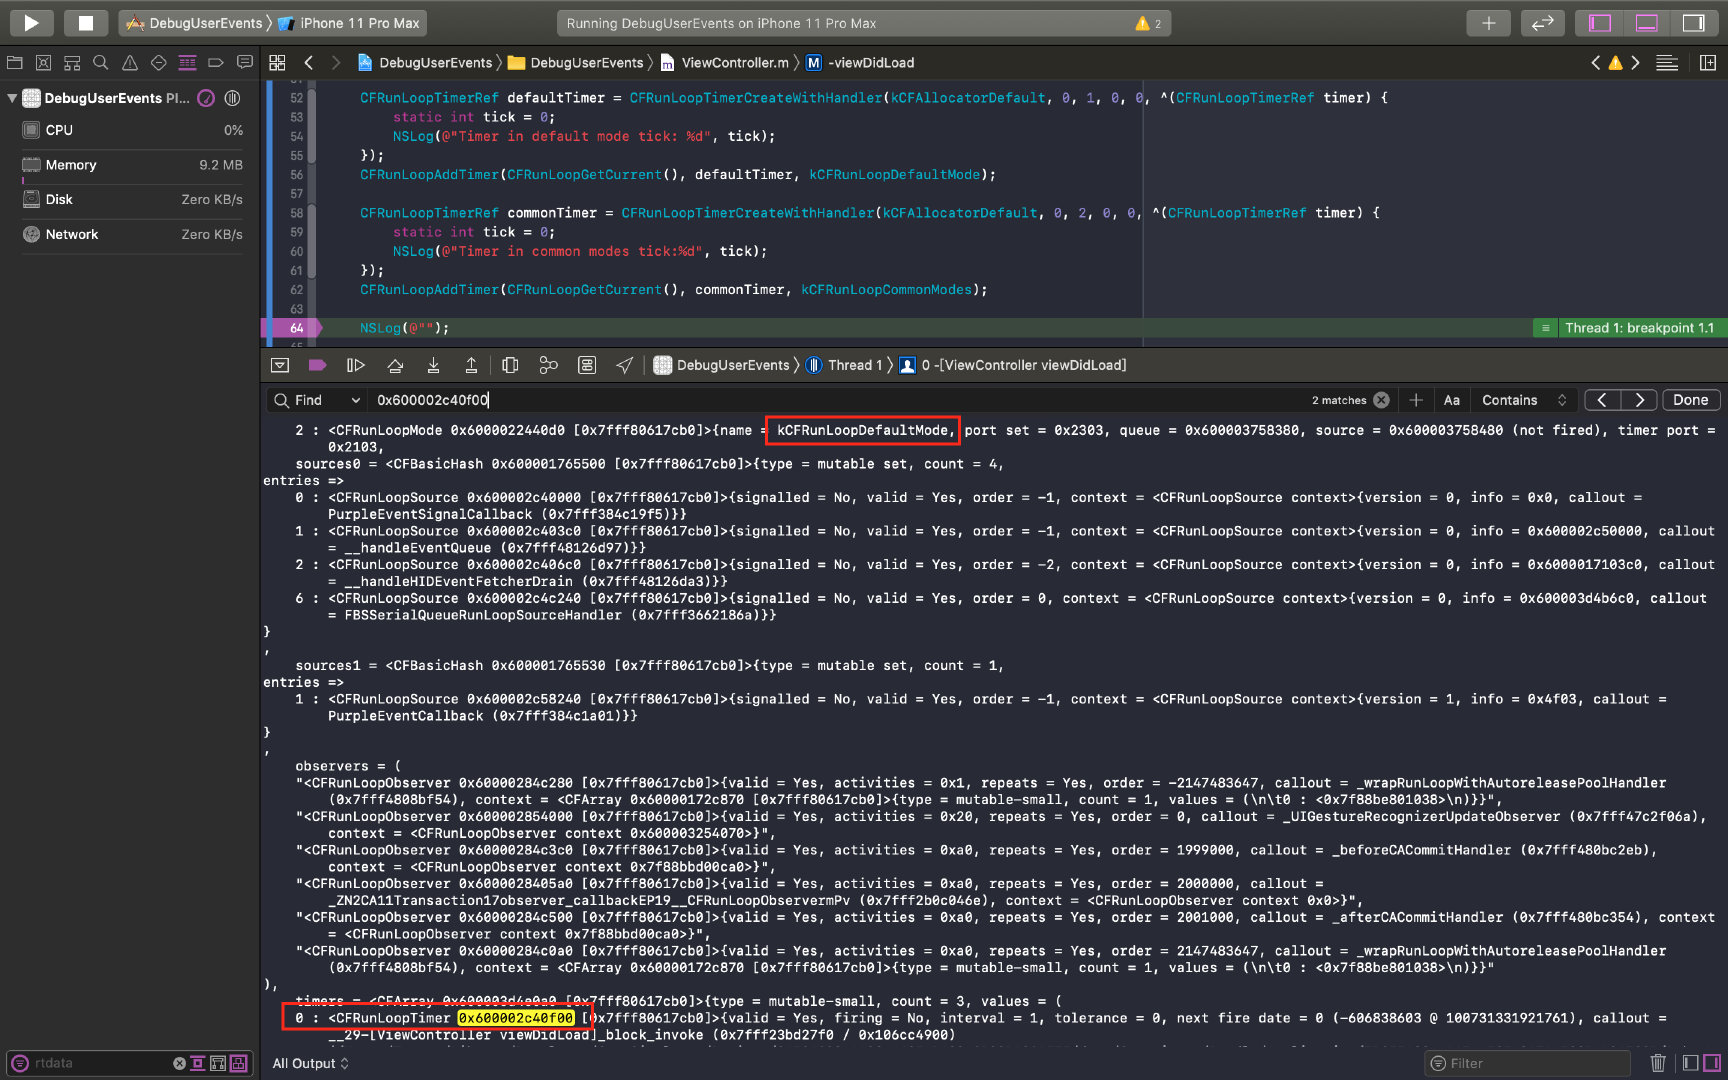Open the Test navigator diamond icon
Image resolution: width=1728 pixels, height=1080 pixels.
pos(158,63)
